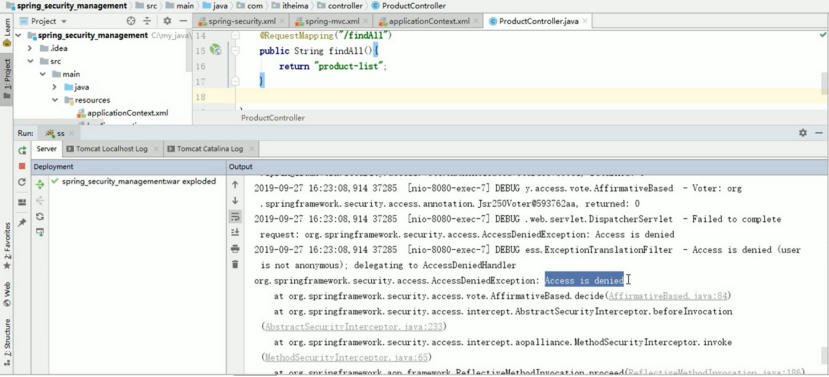Click Locate/Scroll from Source target icon in Project panel
The image size is (829, 377).
tap(131, 21)
